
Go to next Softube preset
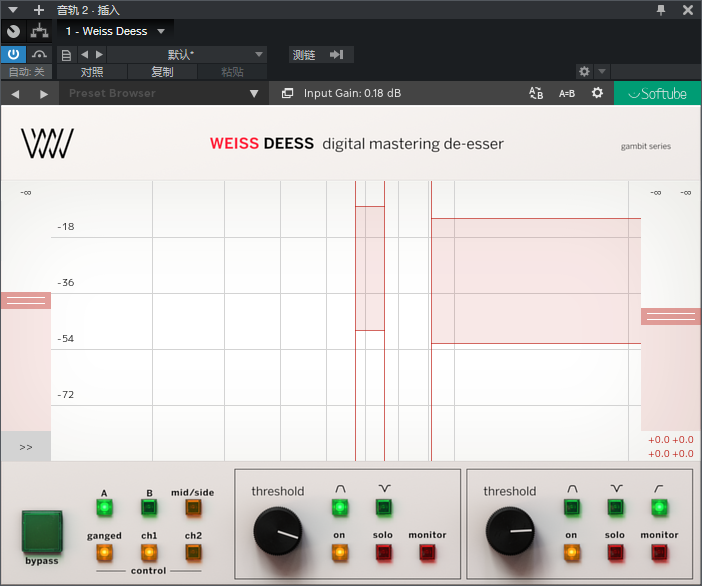pos(43,94)
